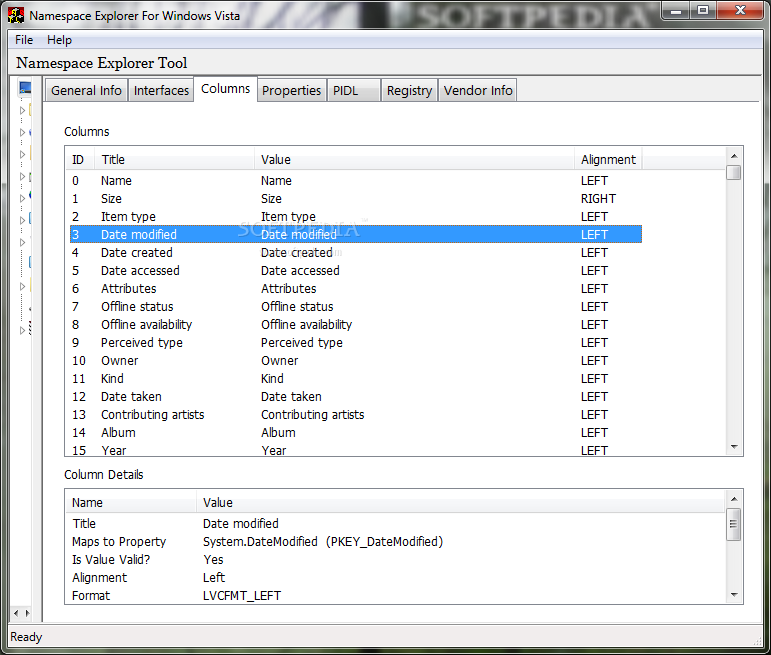Expand the topmost collapsed node in the tree

(22, 110)
